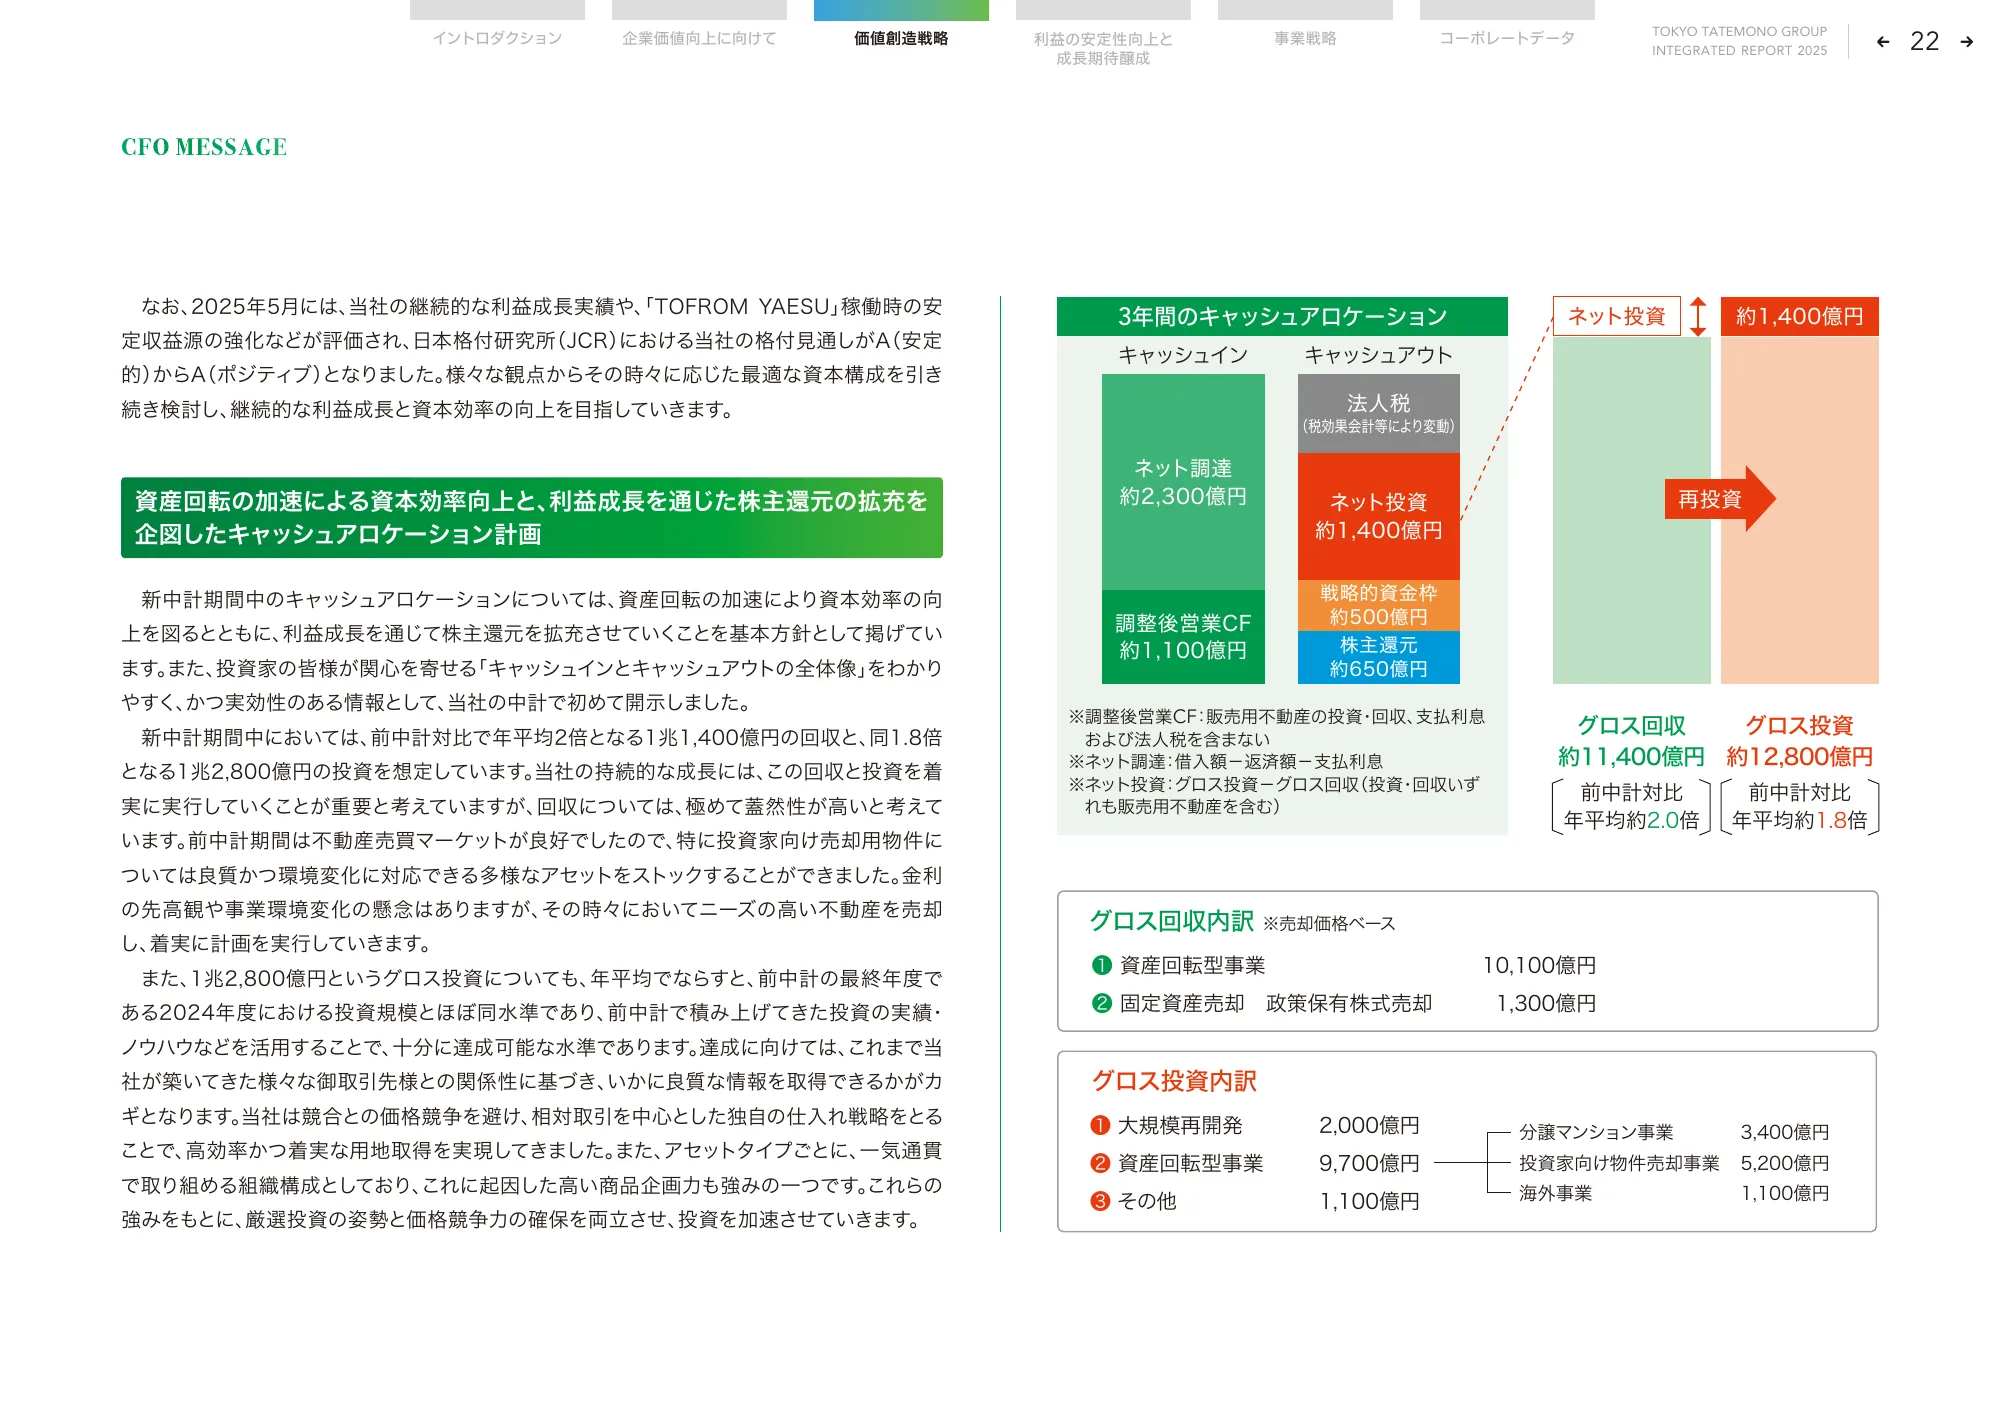The image size is (2000, 1415).
Task: Click green number 2 bullet 固定資産売却
Action: (x=1102, y=1003)
